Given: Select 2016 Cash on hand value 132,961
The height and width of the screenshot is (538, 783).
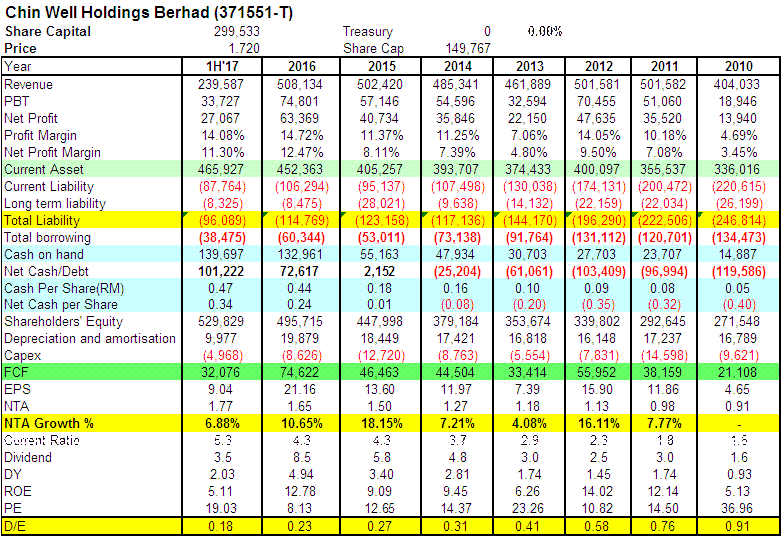Looking at the screenshot, I should pos(300,254).
